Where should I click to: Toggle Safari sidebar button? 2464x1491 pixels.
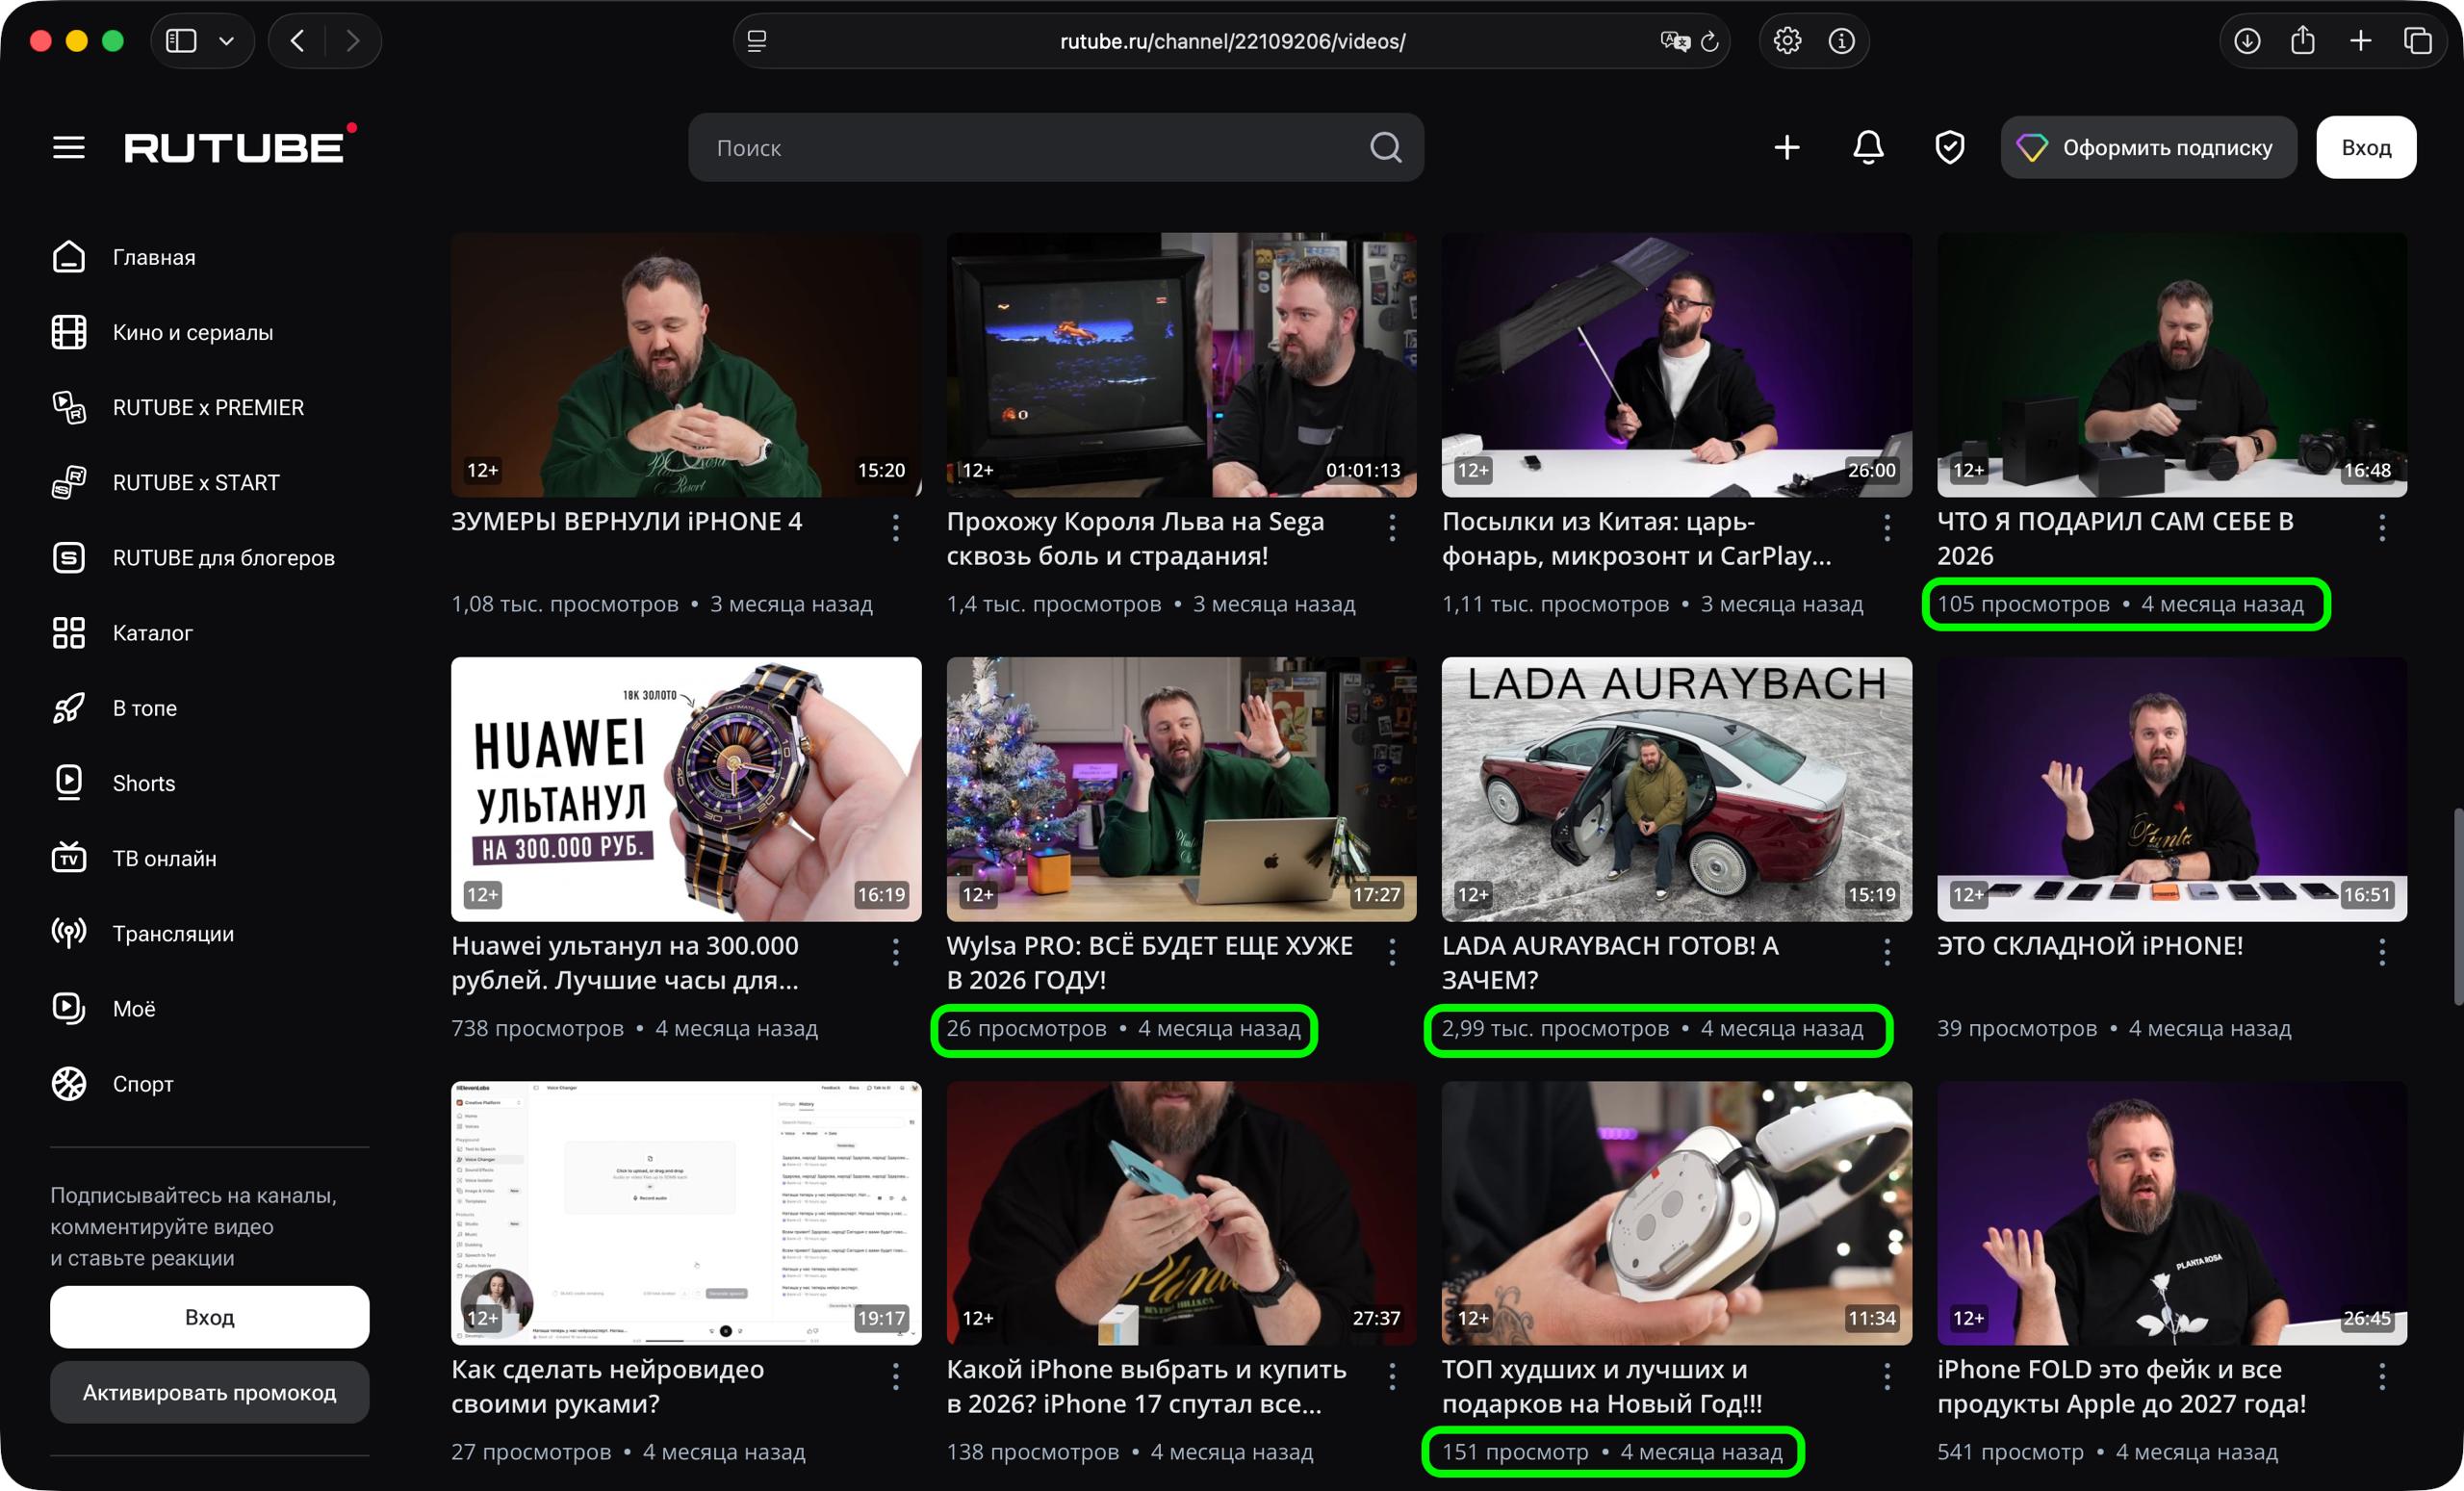point(181,41)
